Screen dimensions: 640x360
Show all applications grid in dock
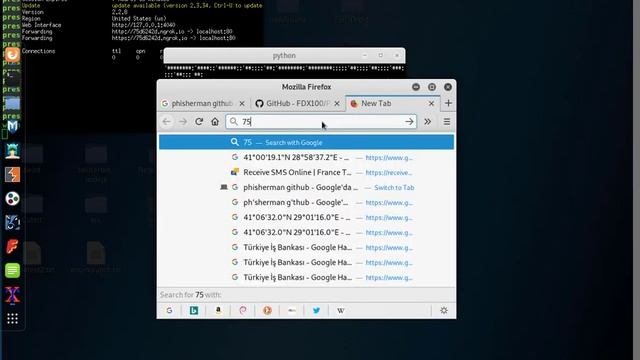click(x=12, y=319)
